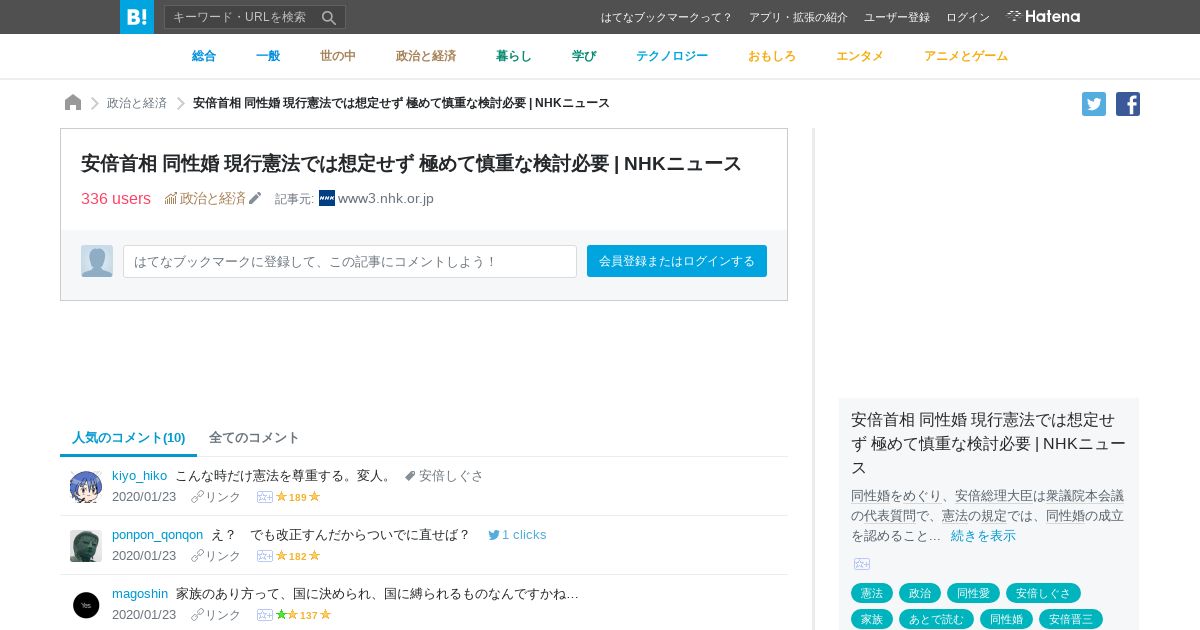Click the 政治と経済 category label under title

click(x=212, y=198)
